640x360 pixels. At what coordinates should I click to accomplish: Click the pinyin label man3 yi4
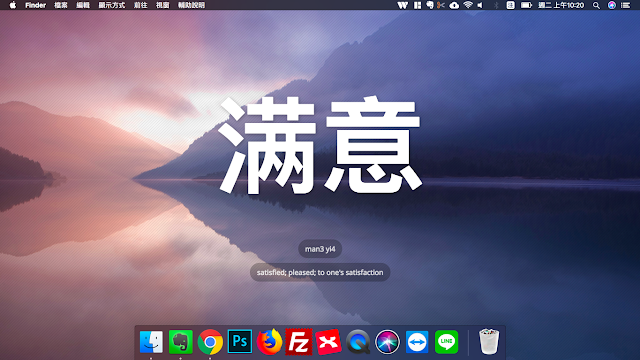pos(320,249)
